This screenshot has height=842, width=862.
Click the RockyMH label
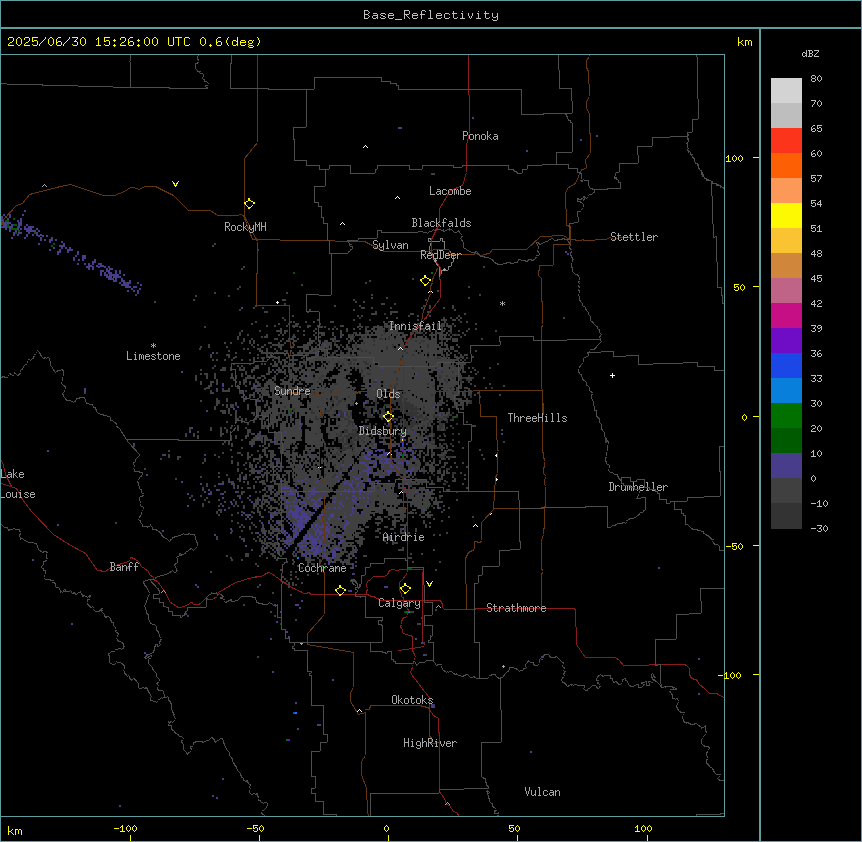tap(245, 227)
